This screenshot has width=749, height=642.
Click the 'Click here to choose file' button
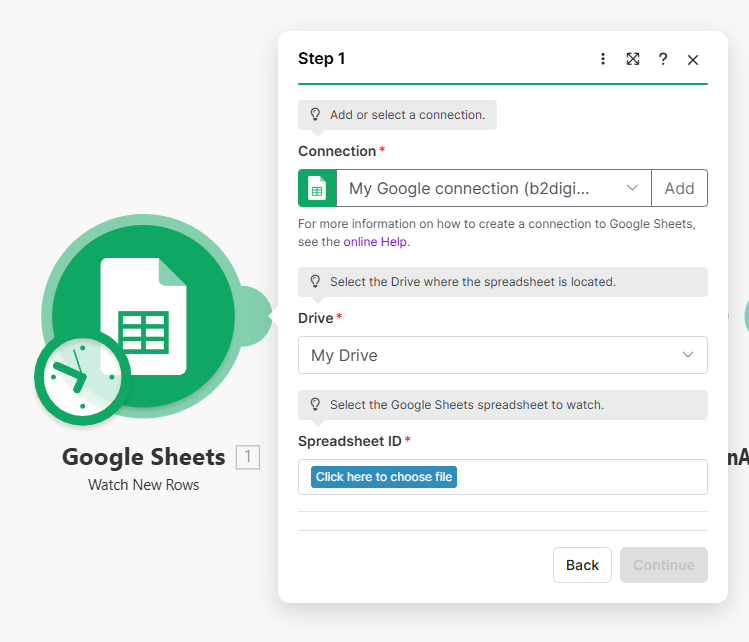point(384,477)
